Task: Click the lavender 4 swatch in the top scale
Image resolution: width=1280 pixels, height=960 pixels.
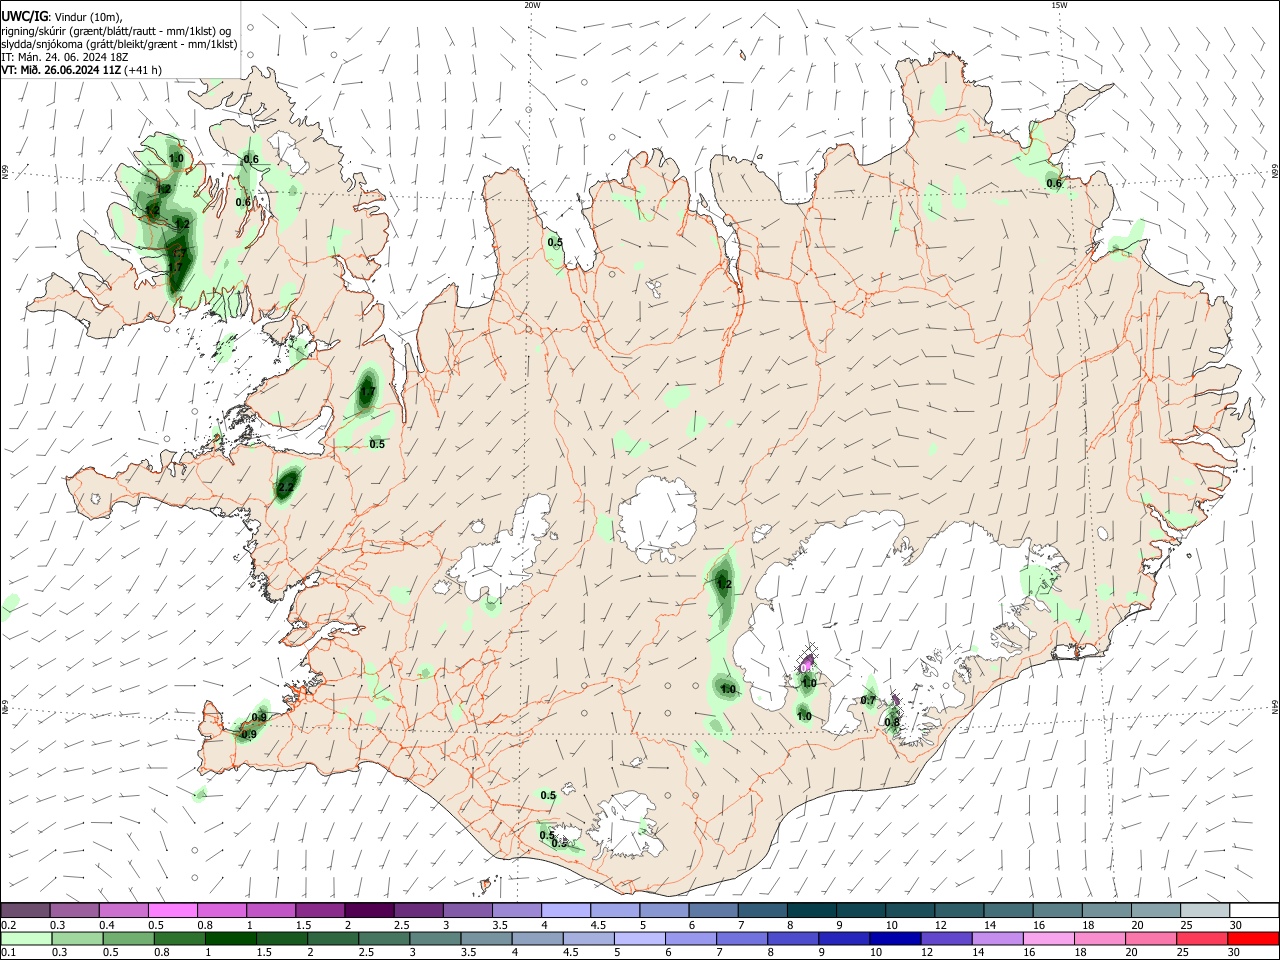Action: click(x=566, y=910)
